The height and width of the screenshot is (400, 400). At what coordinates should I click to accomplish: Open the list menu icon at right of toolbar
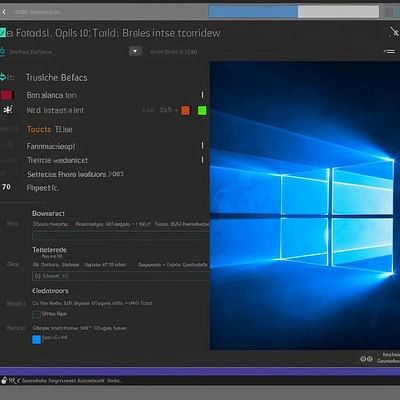389,51
